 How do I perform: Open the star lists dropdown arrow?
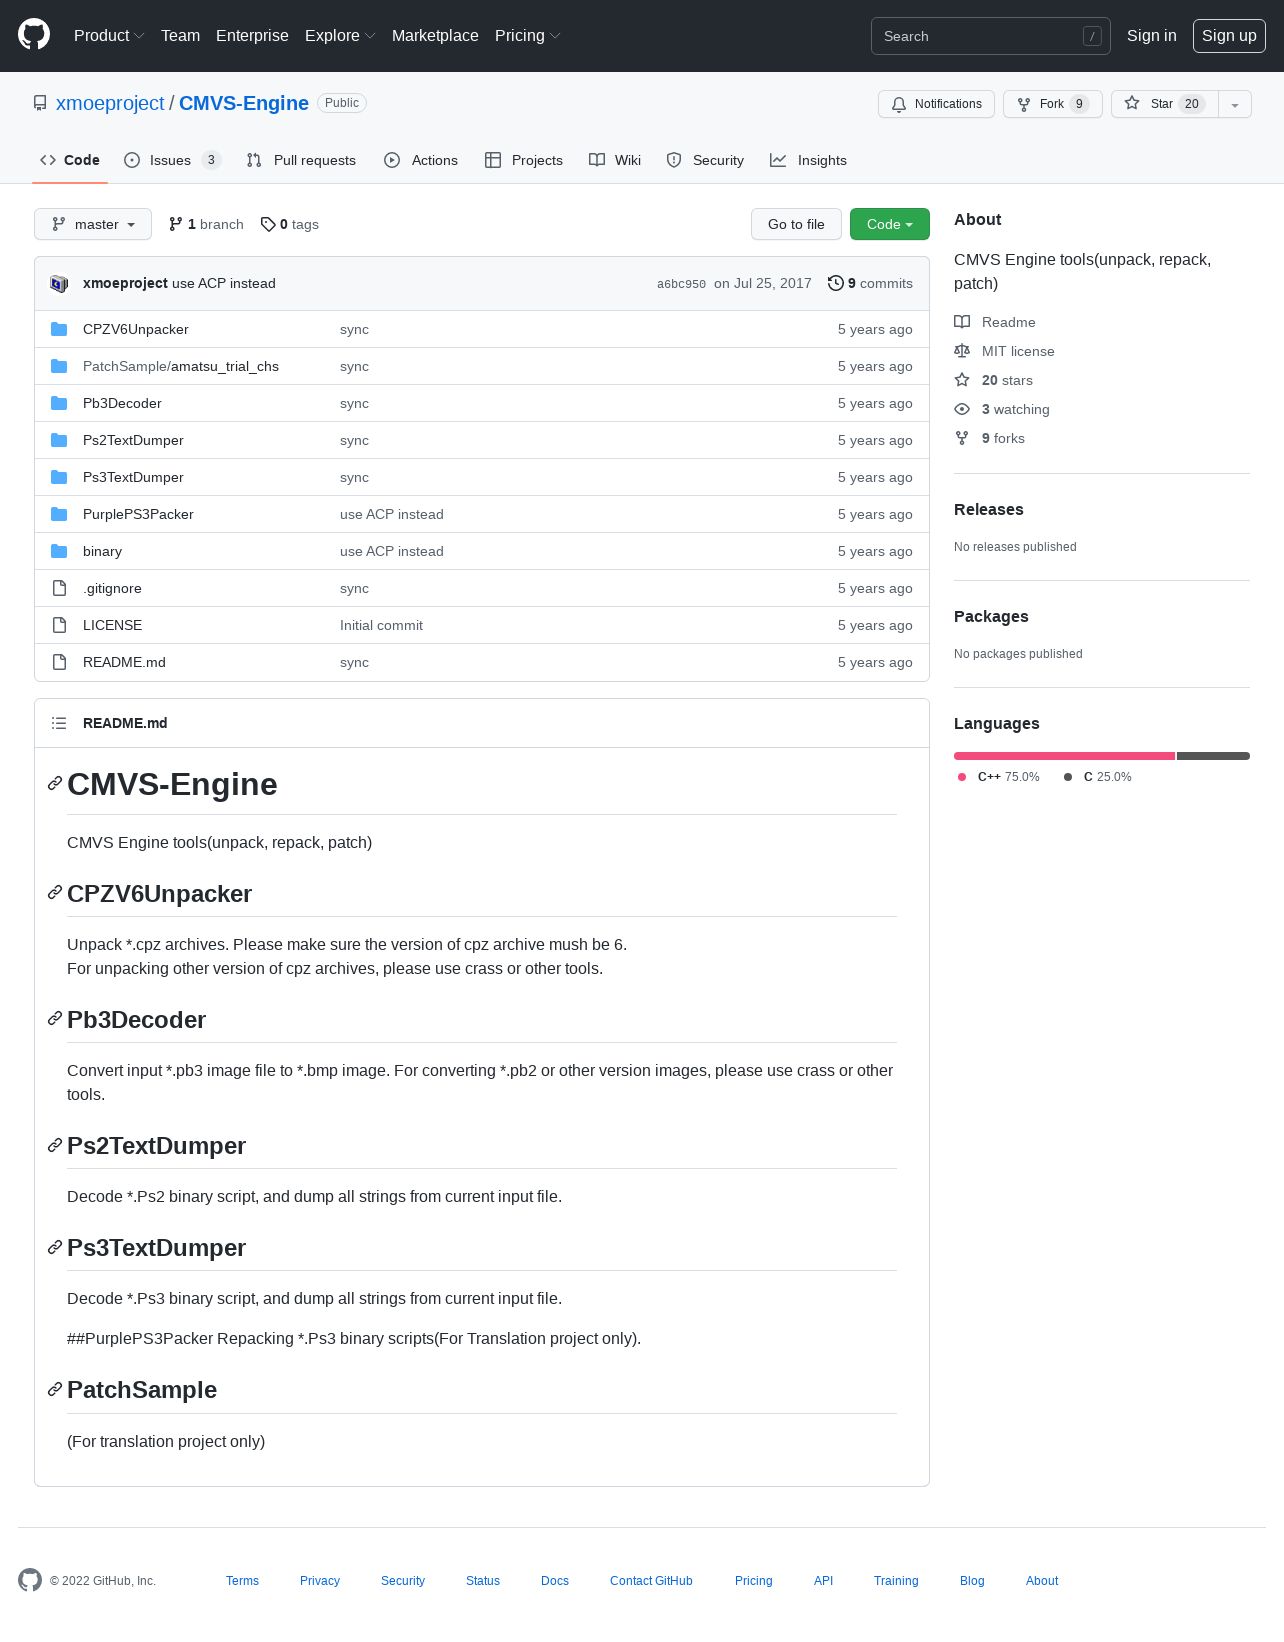[1235, 104]
